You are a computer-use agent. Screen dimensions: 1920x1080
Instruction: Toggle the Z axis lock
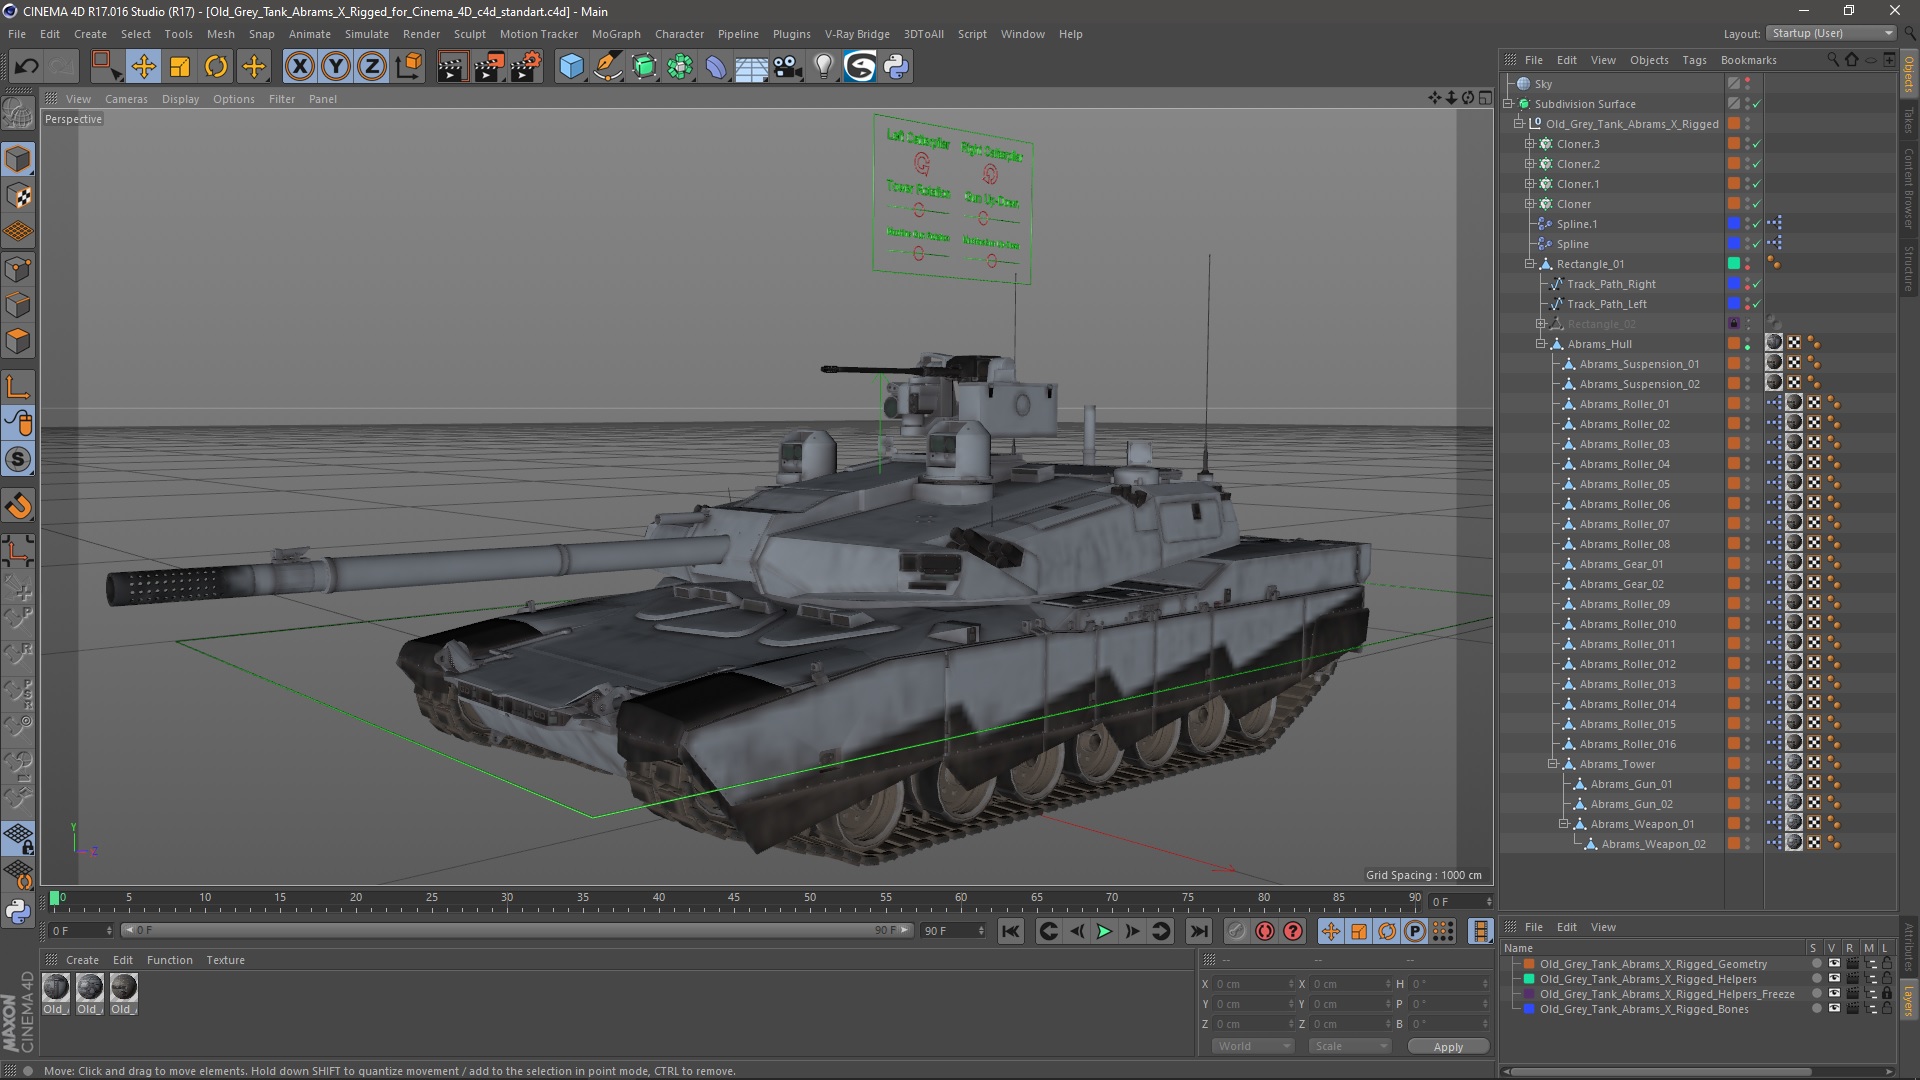pyautogui.click(x=372, y=67)
